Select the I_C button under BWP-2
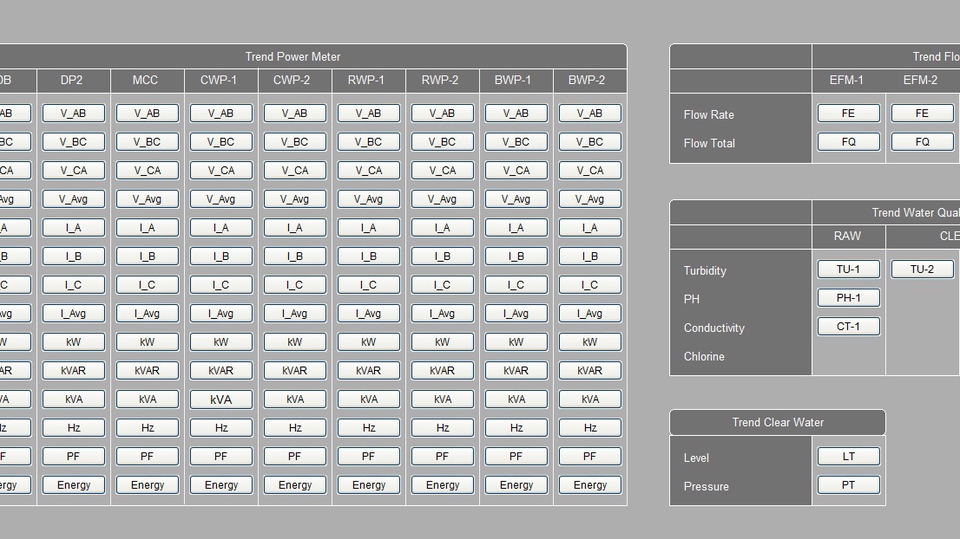This screenshot has height=539, width=960. [x=590, y=285]
